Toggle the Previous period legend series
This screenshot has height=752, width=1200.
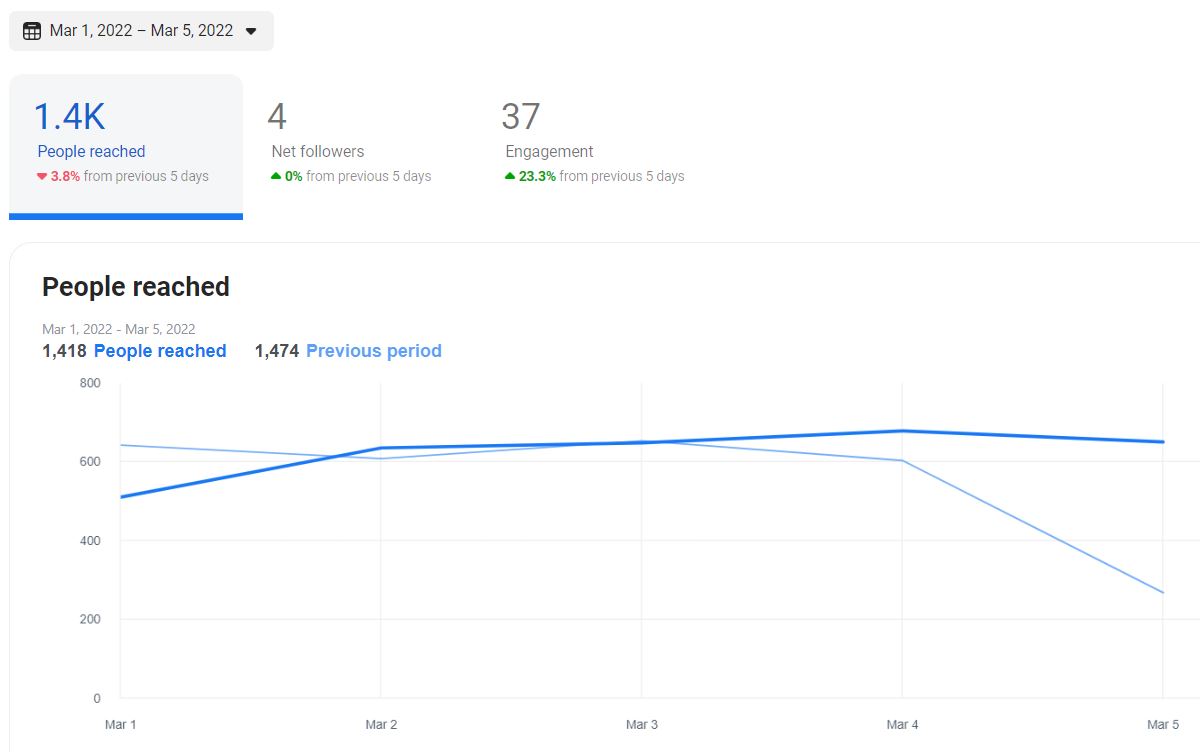[374, 351]
